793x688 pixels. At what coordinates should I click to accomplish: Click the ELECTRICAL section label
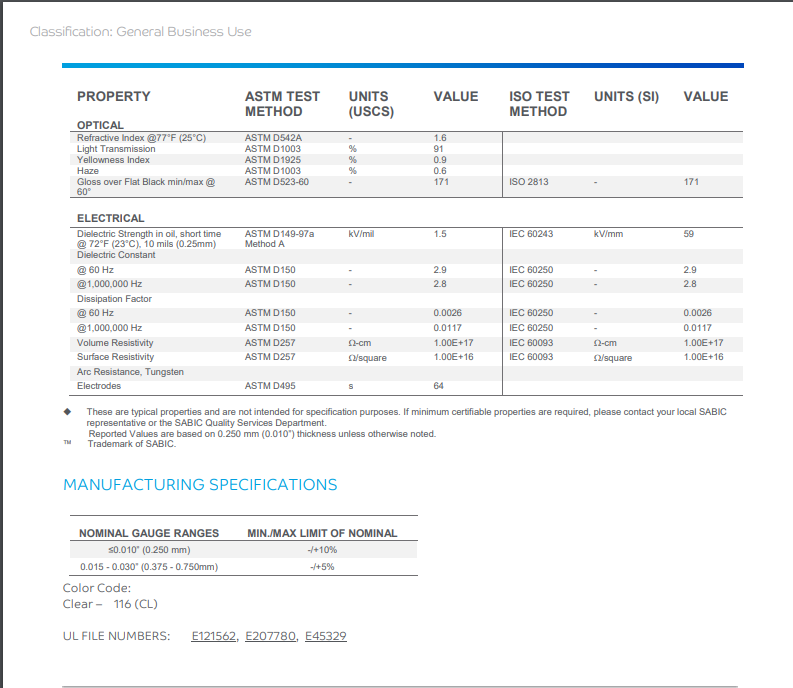point(110,218)
